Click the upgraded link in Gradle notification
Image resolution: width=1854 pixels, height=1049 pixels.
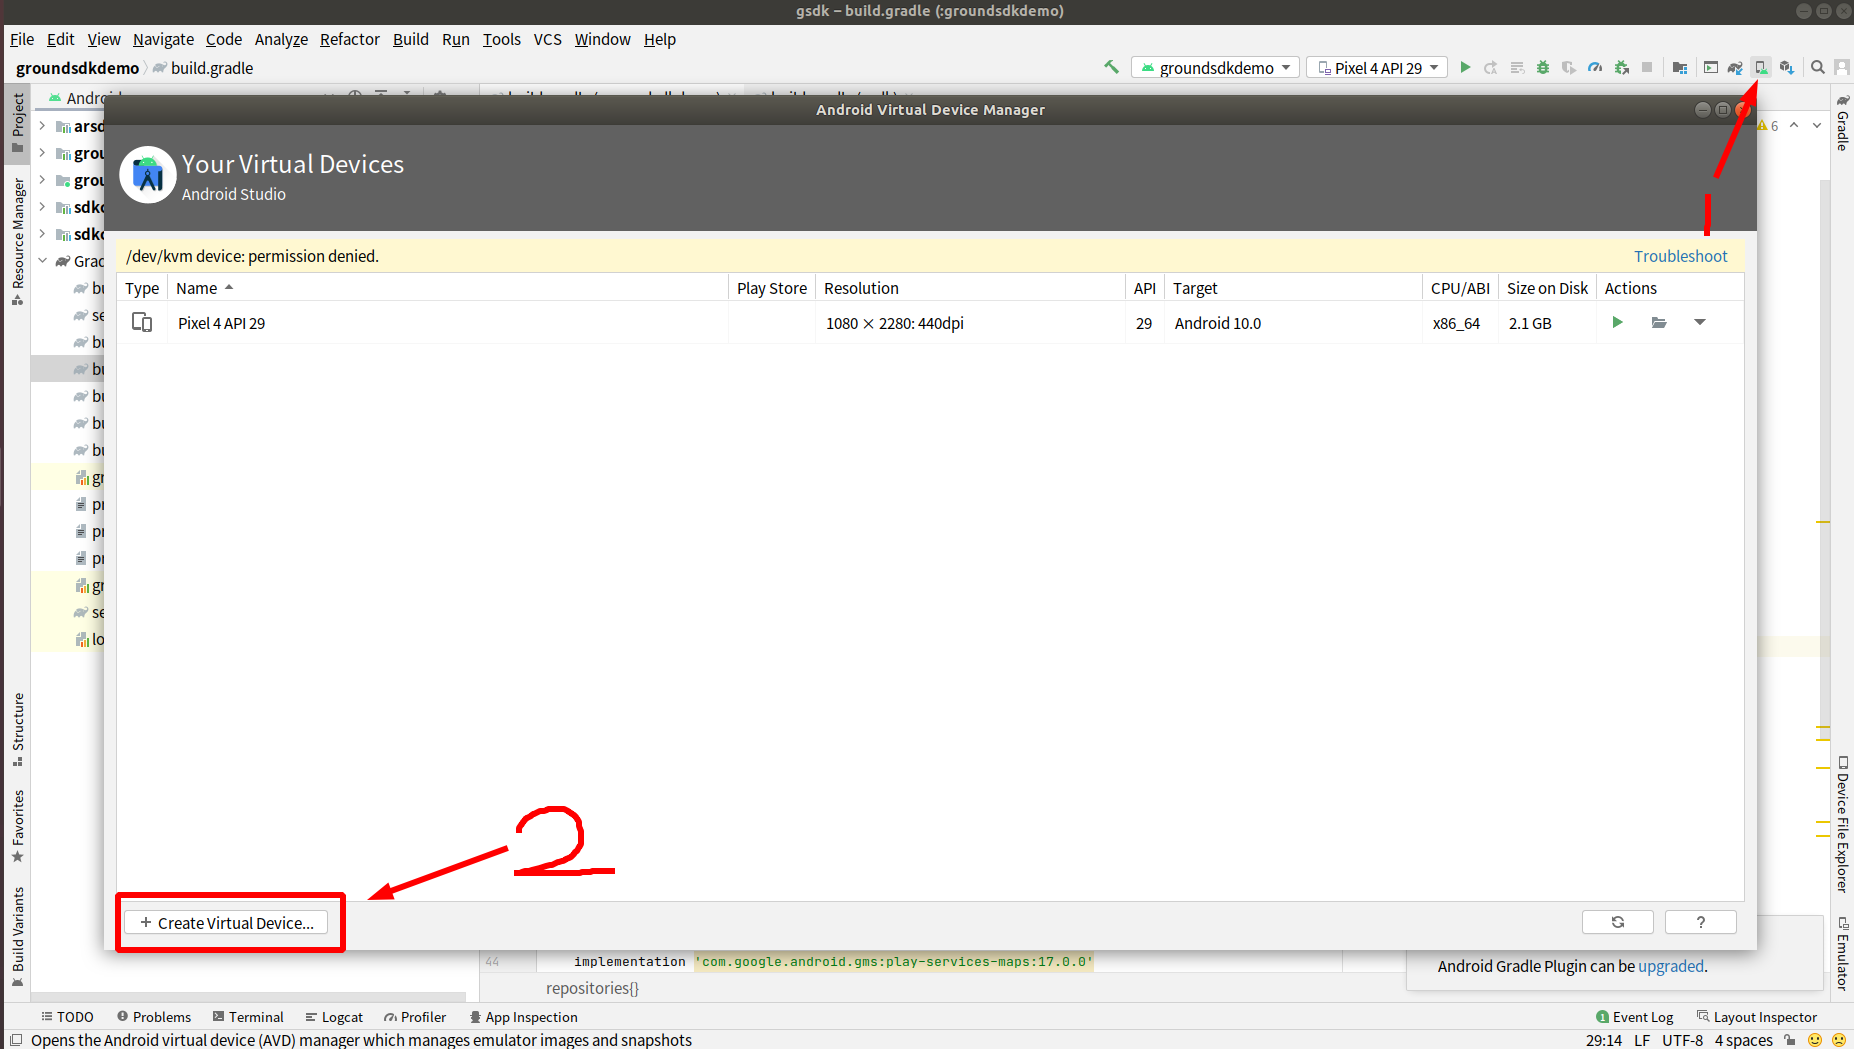1671,966
